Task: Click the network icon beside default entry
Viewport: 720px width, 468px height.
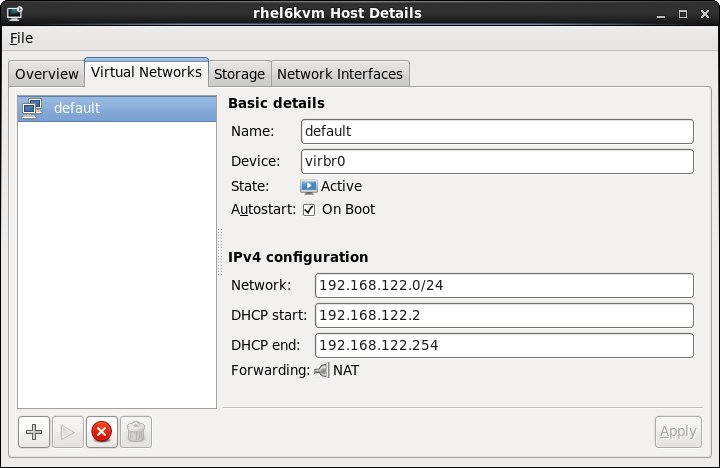Action: (32, 108)
